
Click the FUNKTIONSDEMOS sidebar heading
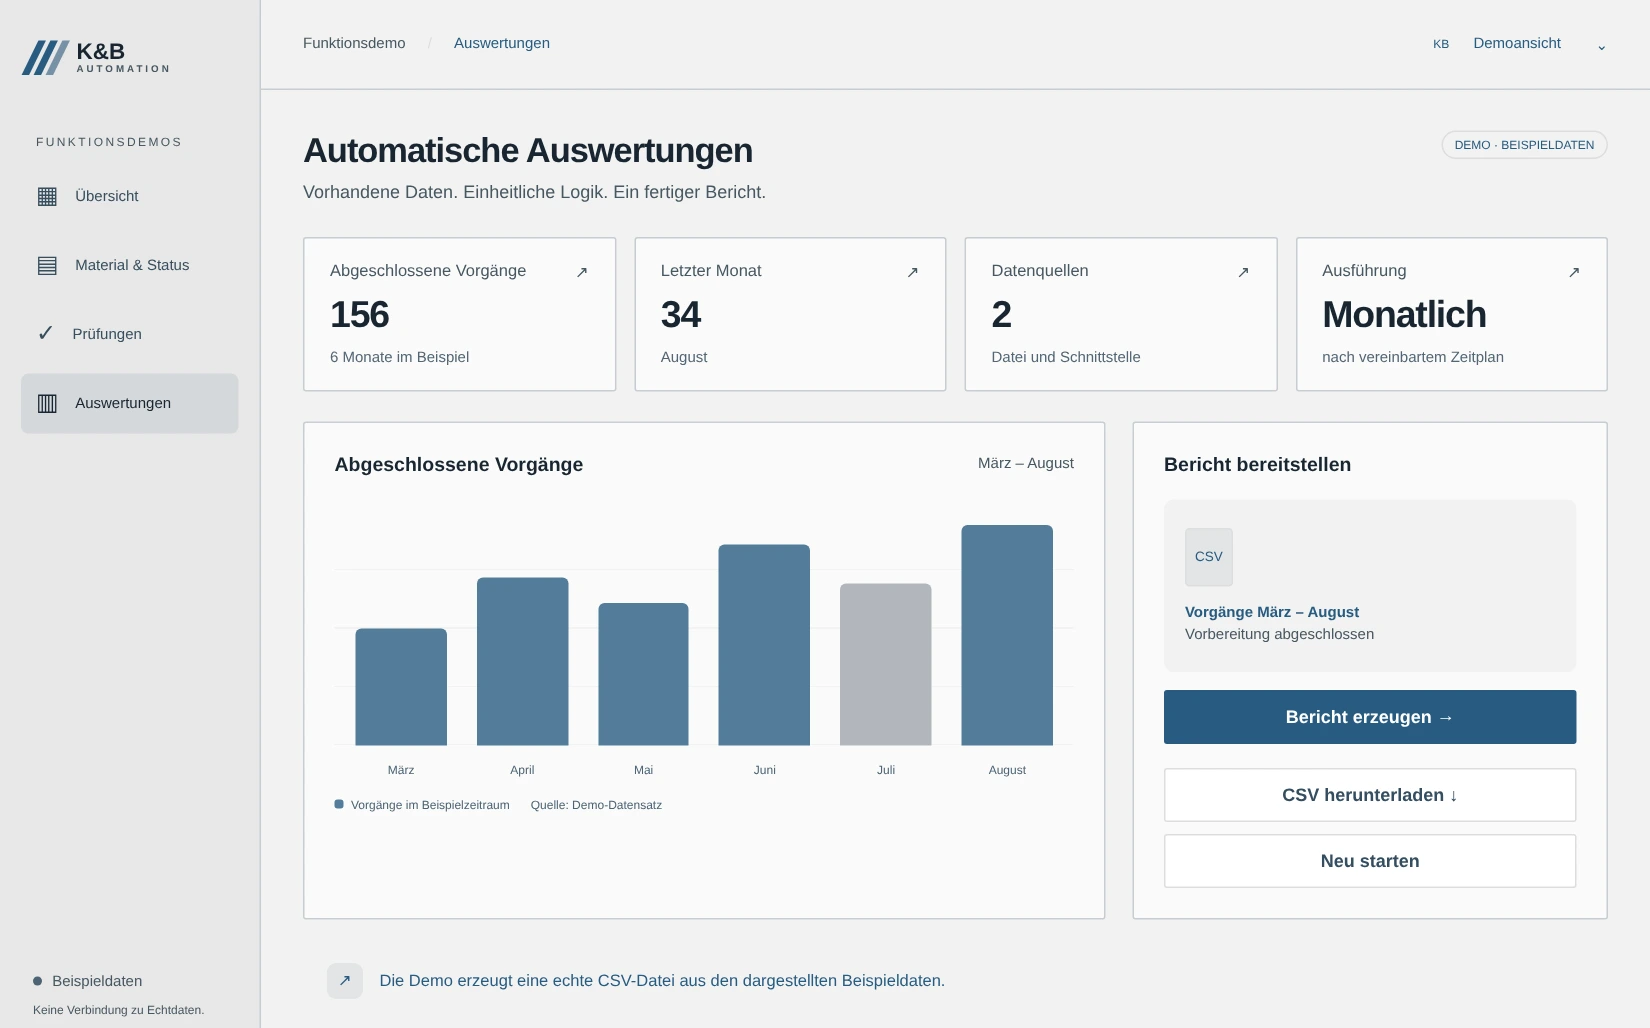[x=109, y=142]
